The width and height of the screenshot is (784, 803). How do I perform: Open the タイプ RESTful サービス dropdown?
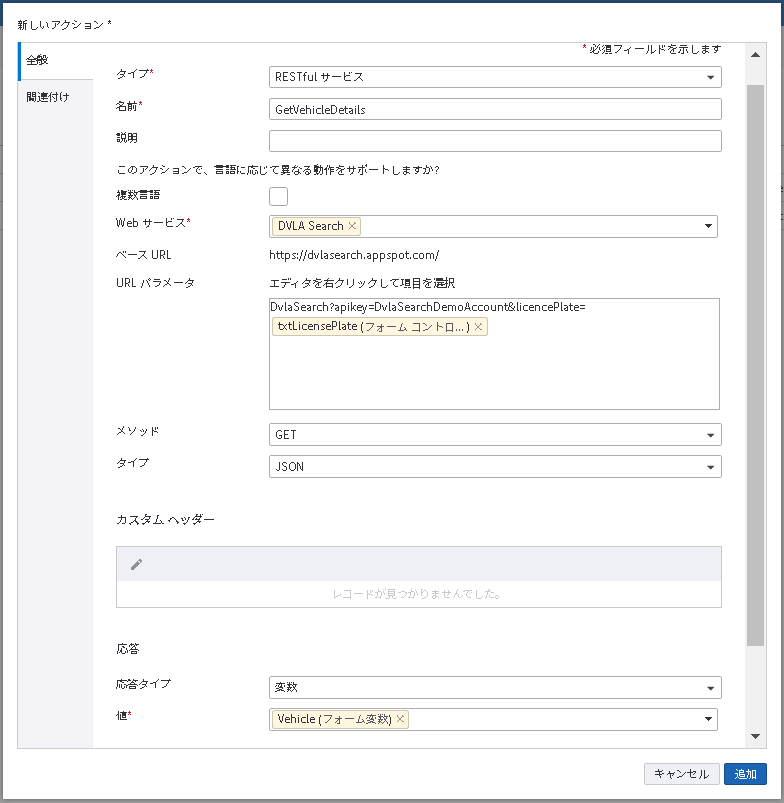click(710, 77)
